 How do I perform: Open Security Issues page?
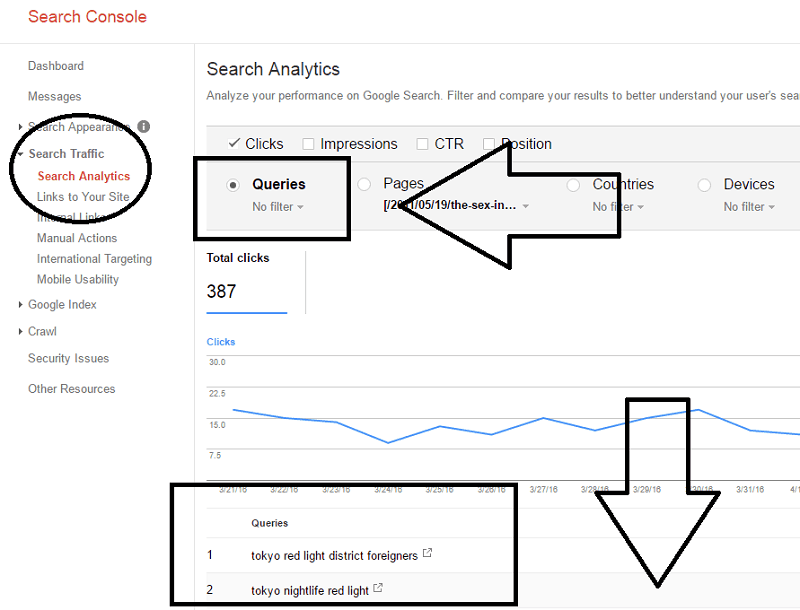[68, 359]
